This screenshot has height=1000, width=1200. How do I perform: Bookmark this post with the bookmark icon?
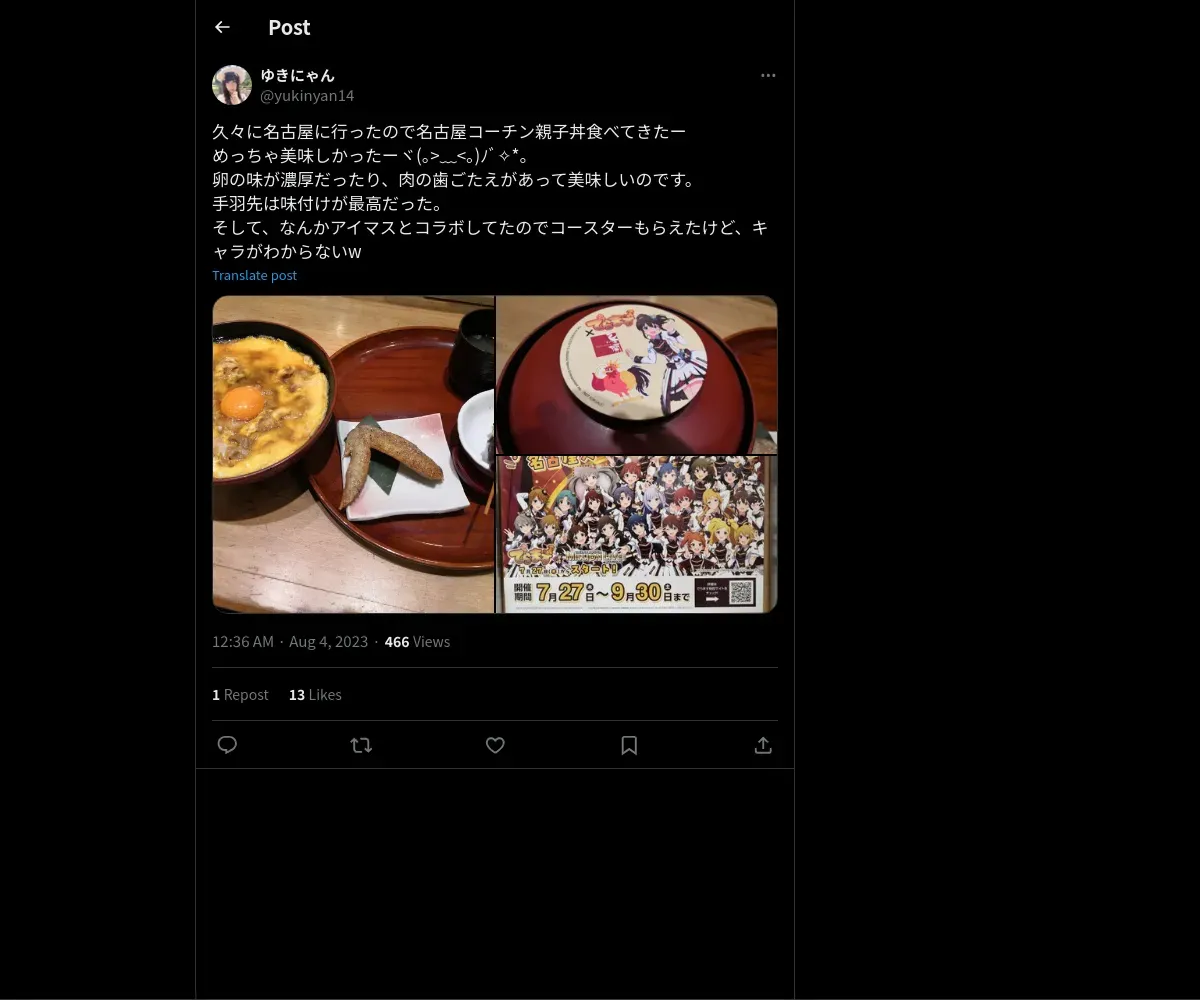coord(629,745)
